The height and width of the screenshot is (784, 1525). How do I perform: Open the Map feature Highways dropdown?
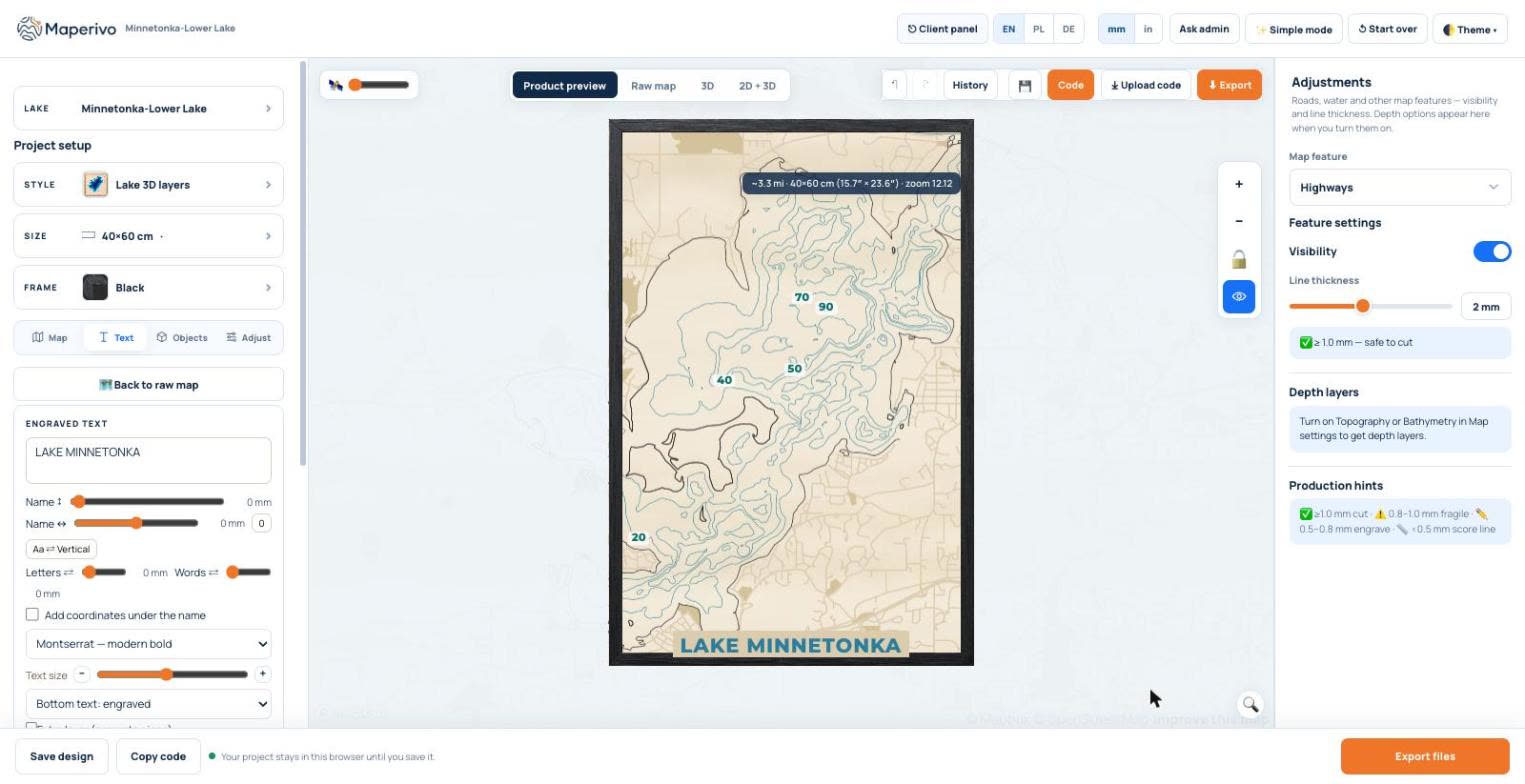coord(1400,187)
